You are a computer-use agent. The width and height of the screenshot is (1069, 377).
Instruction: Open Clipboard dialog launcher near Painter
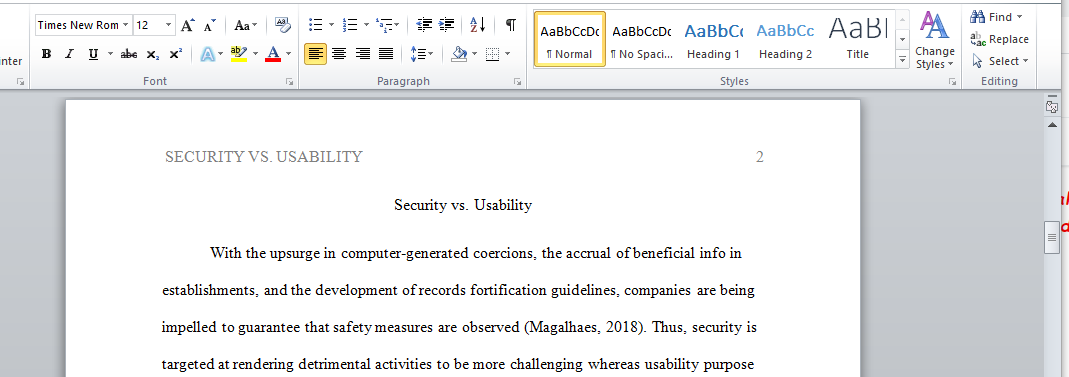20,81
